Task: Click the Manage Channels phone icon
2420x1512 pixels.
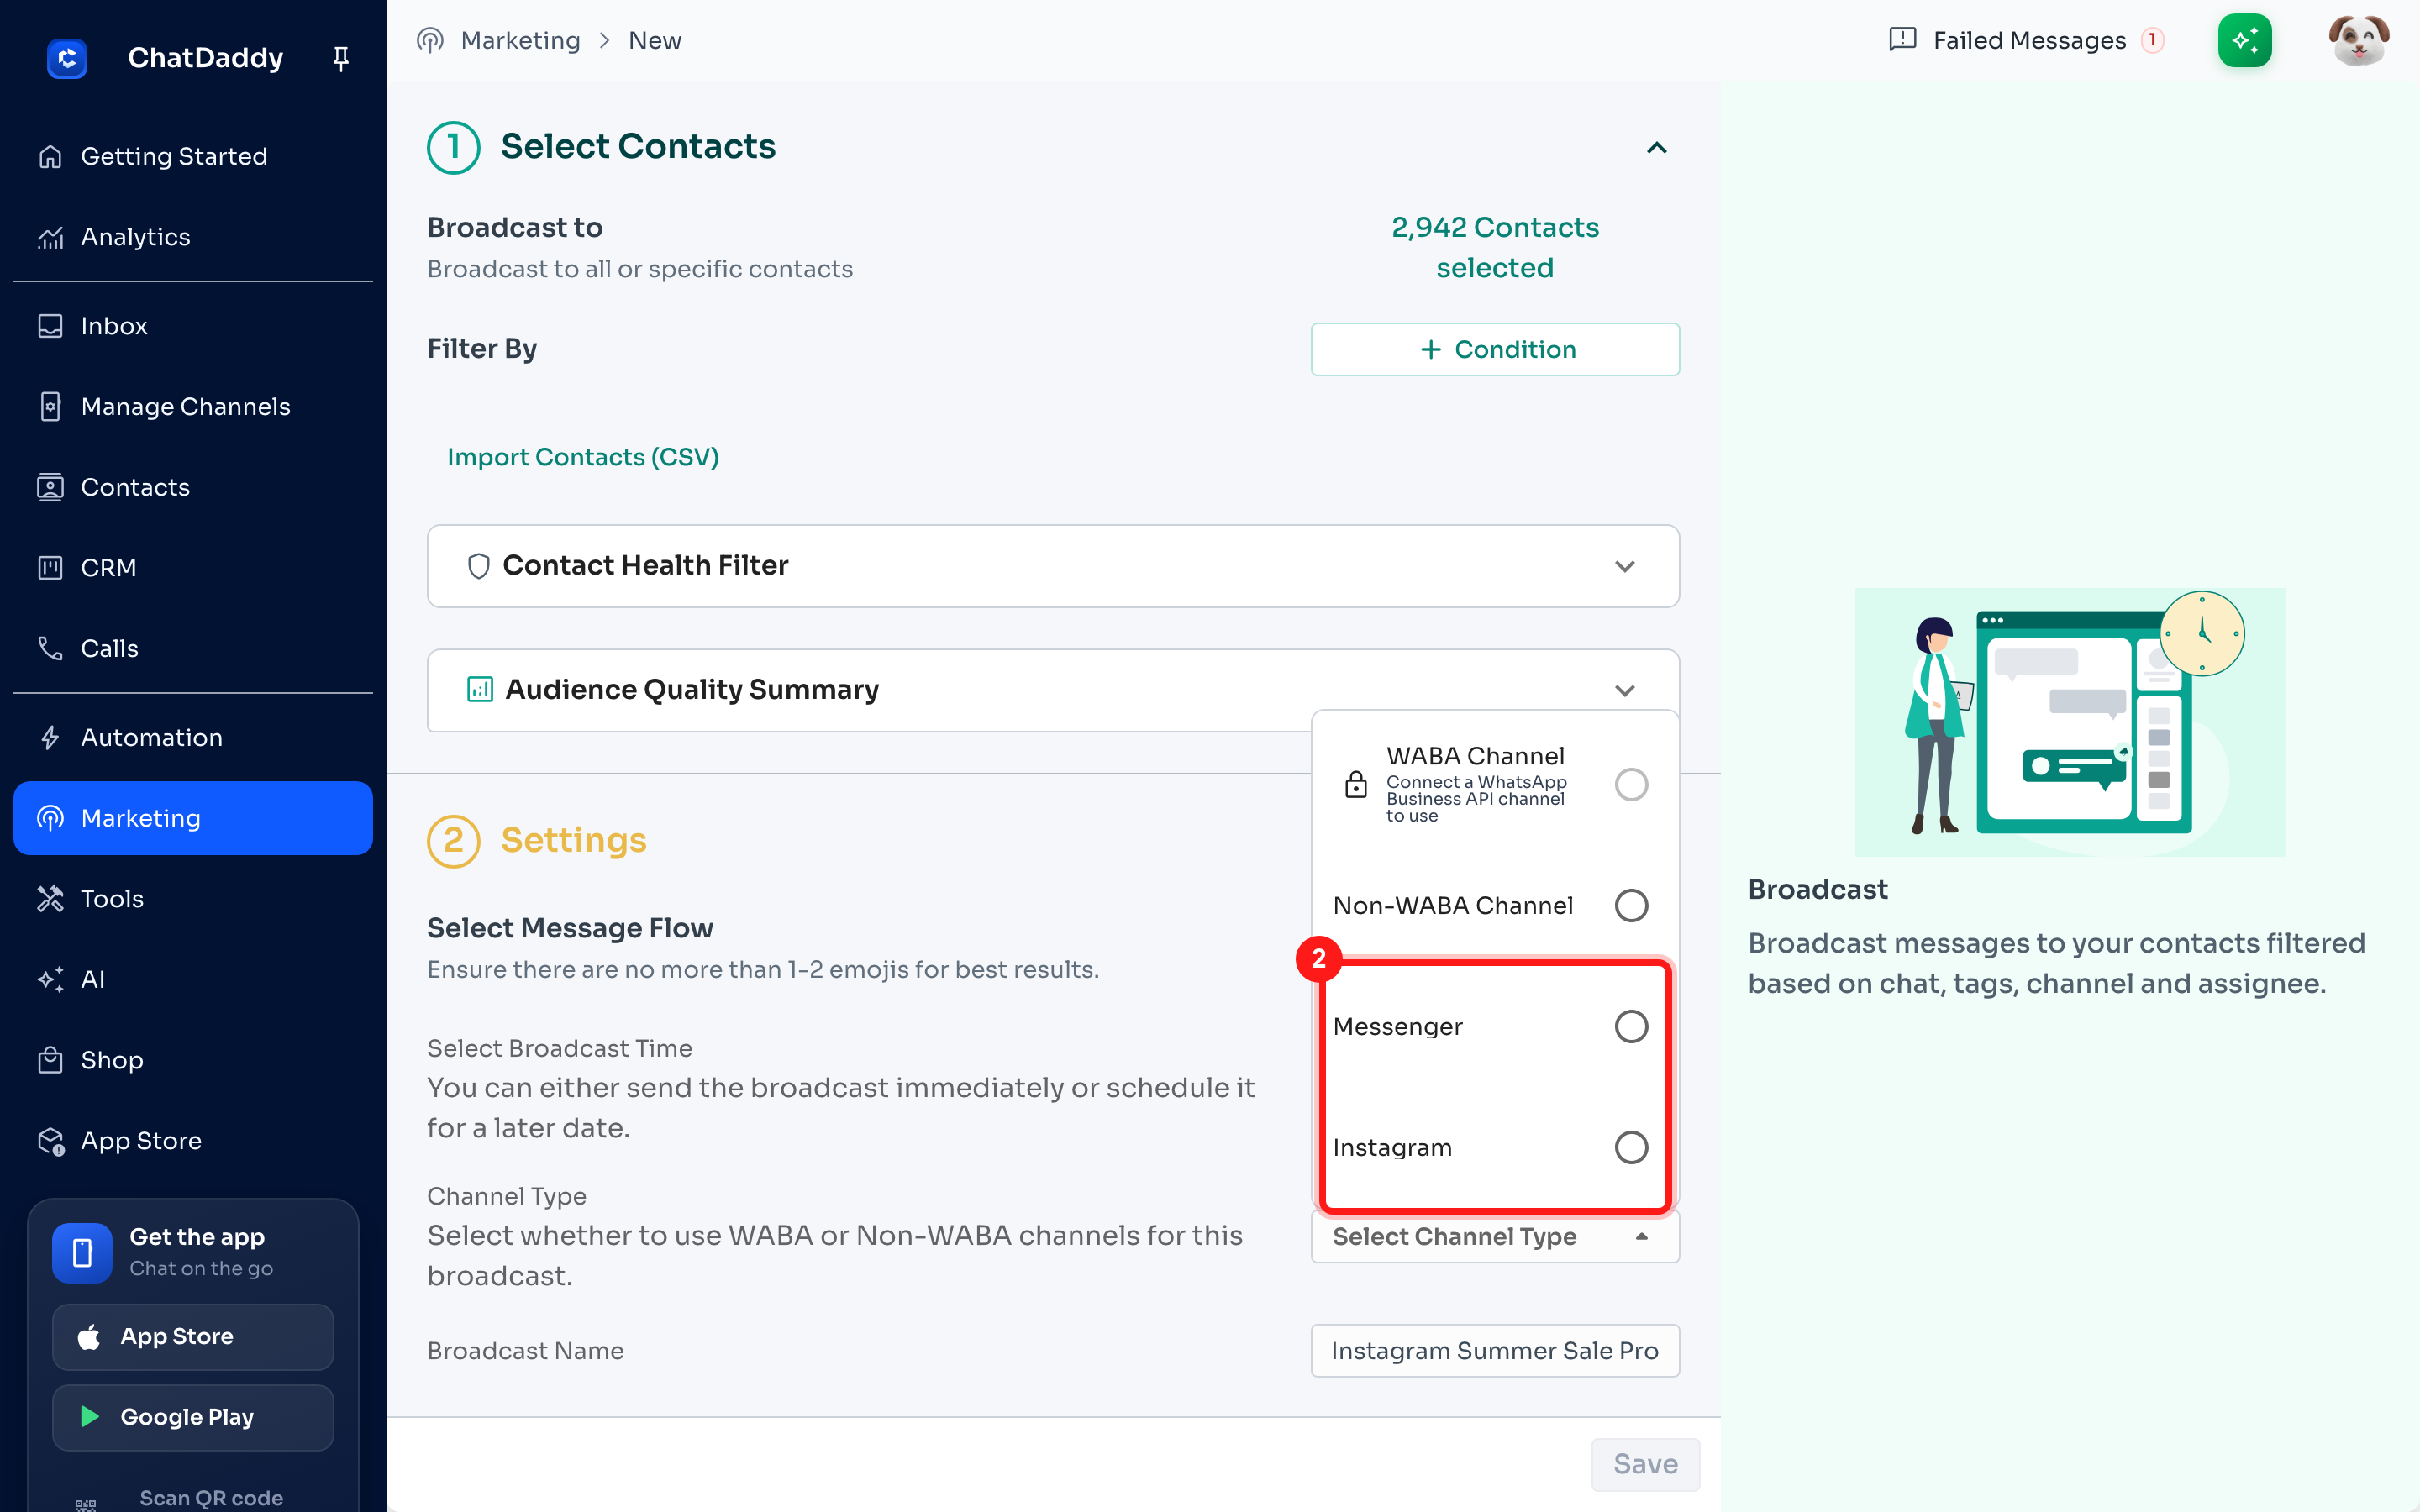Action: coord(50,406)
